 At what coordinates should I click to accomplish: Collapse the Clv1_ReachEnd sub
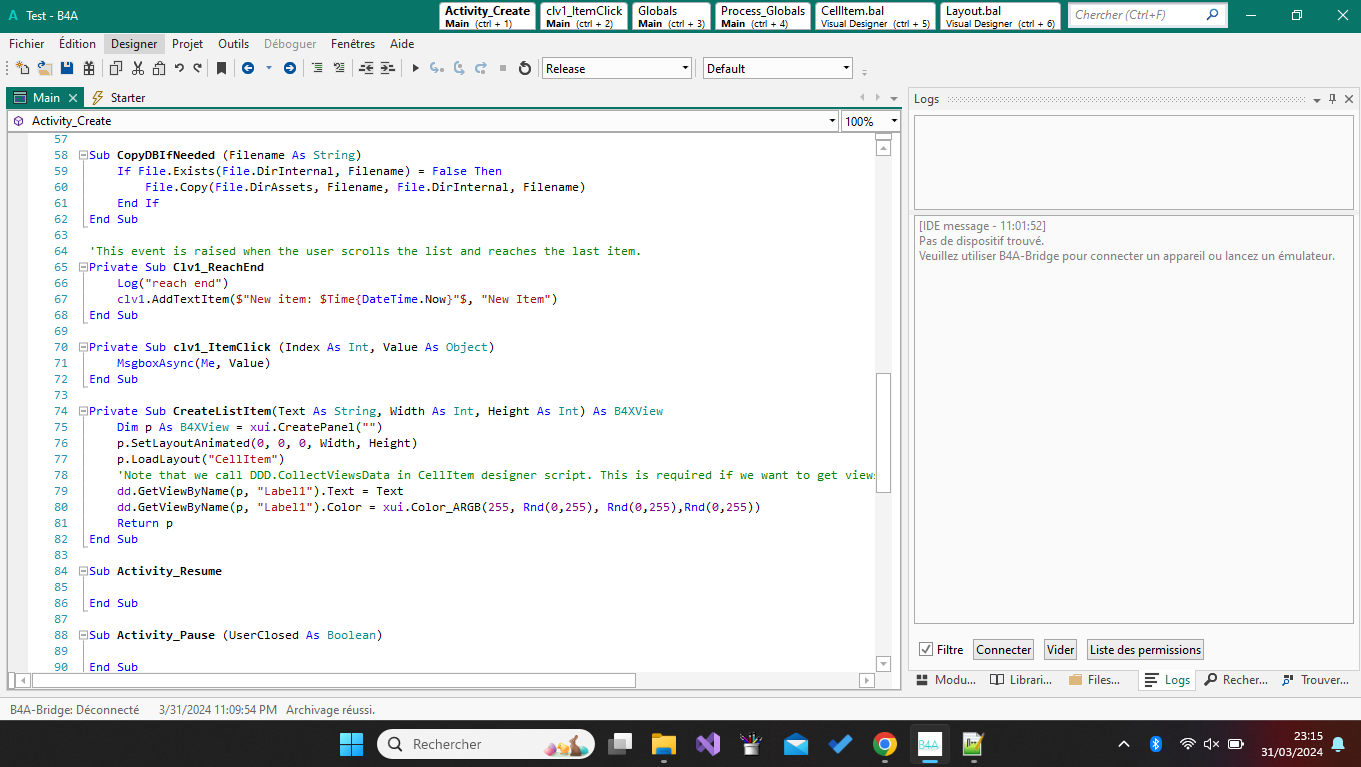83,267
